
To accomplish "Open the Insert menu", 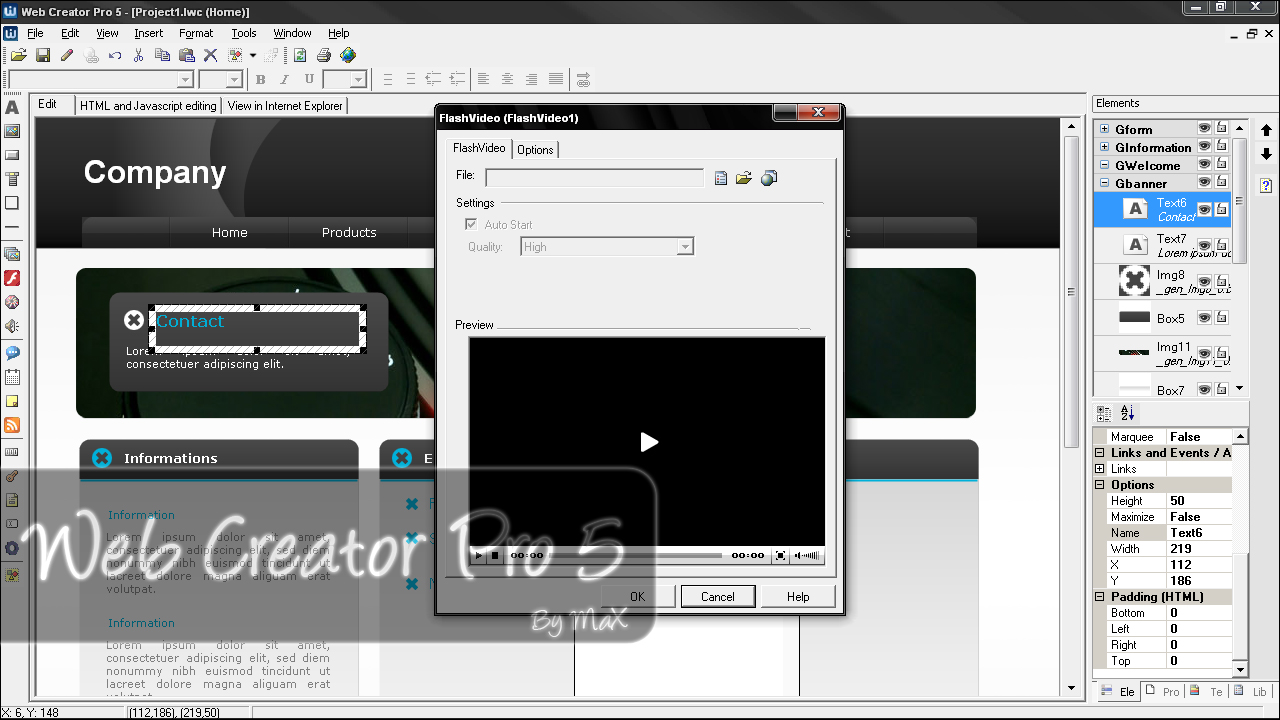I will tap(148, 33).
